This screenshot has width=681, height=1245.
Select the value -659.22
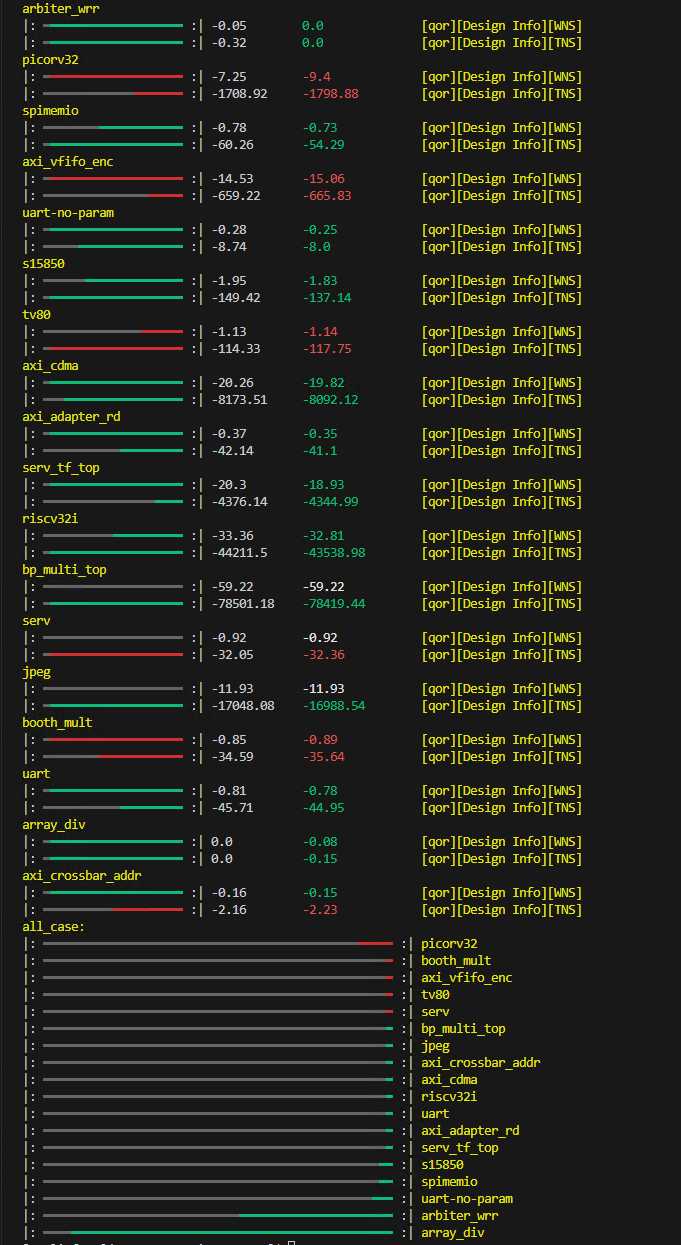(235, 196)
